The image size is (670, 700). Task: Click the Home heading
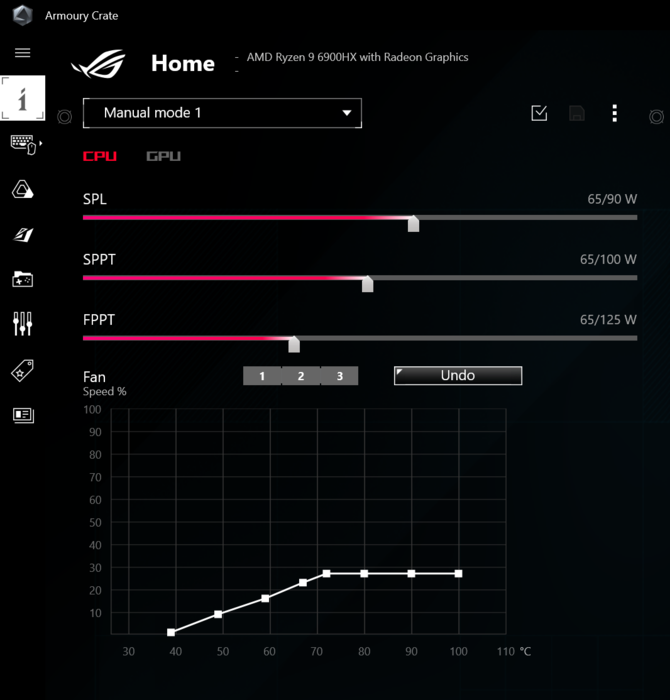coord(183,63)
